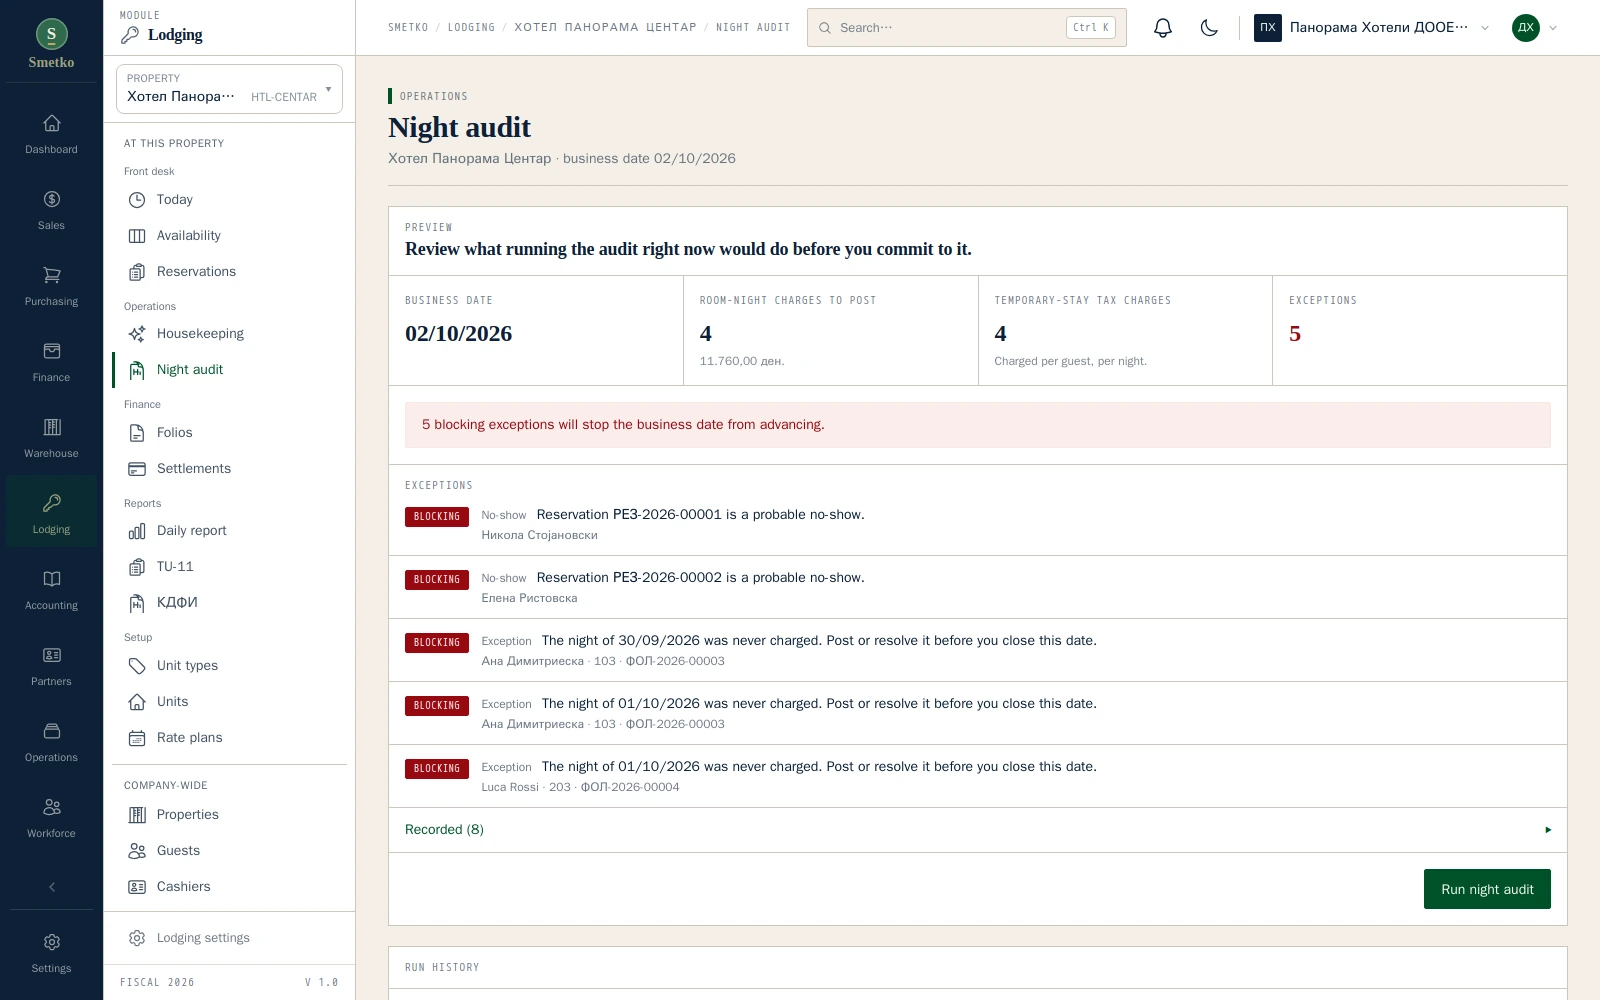Open the TU-11 report
The width and height of the screenshot is (1600, 1000).
[229, 567]
